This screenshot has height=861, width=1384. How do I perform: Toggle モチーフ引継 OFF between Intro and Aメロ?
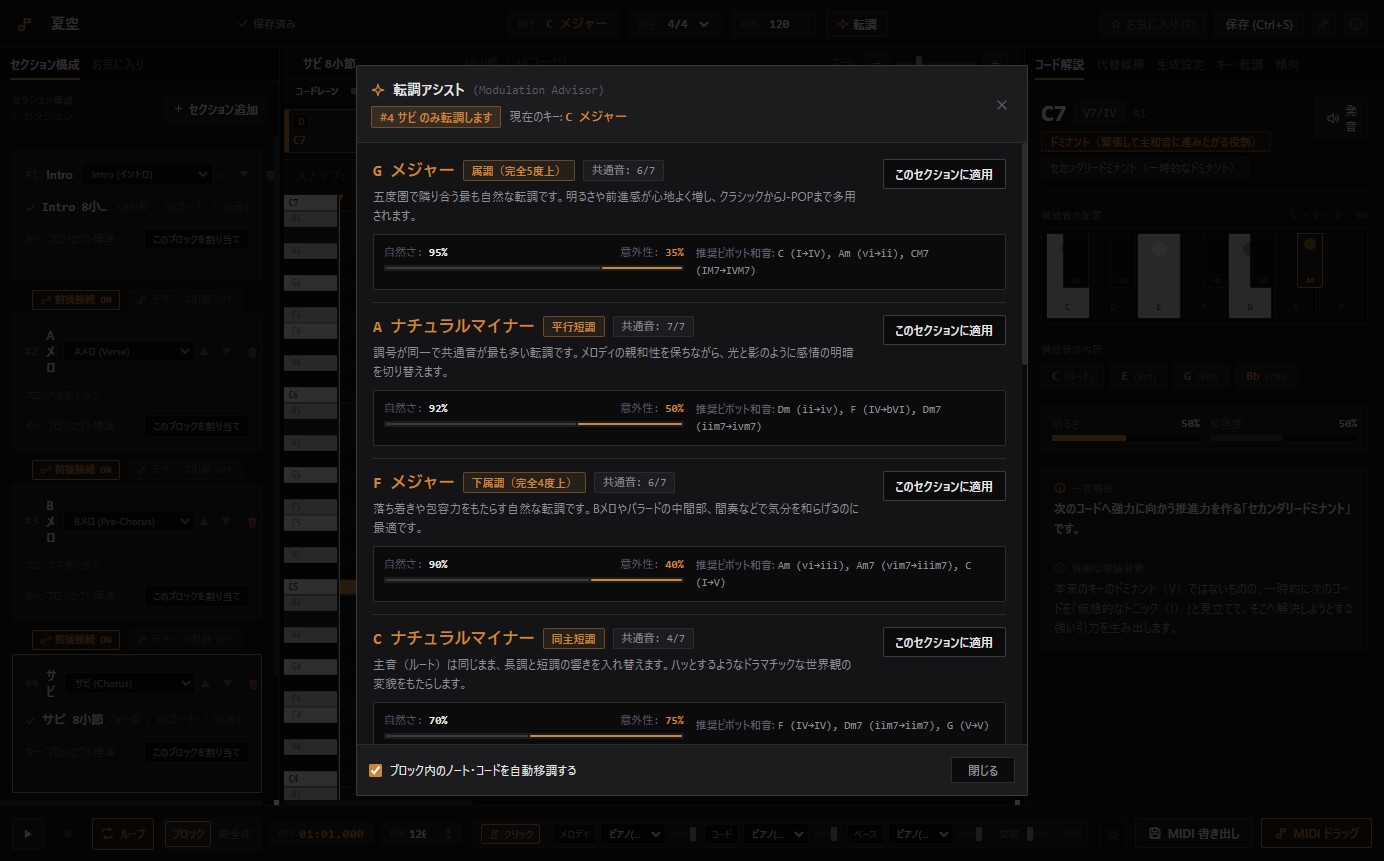186,300
